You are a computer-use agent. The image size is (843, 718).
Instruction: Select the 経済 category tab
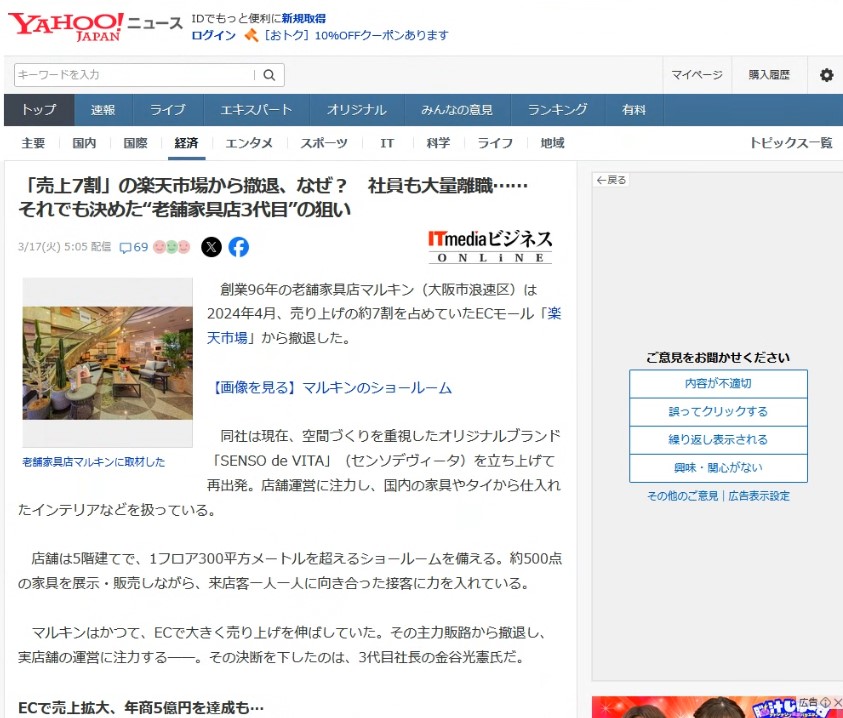tap(186, 143)
